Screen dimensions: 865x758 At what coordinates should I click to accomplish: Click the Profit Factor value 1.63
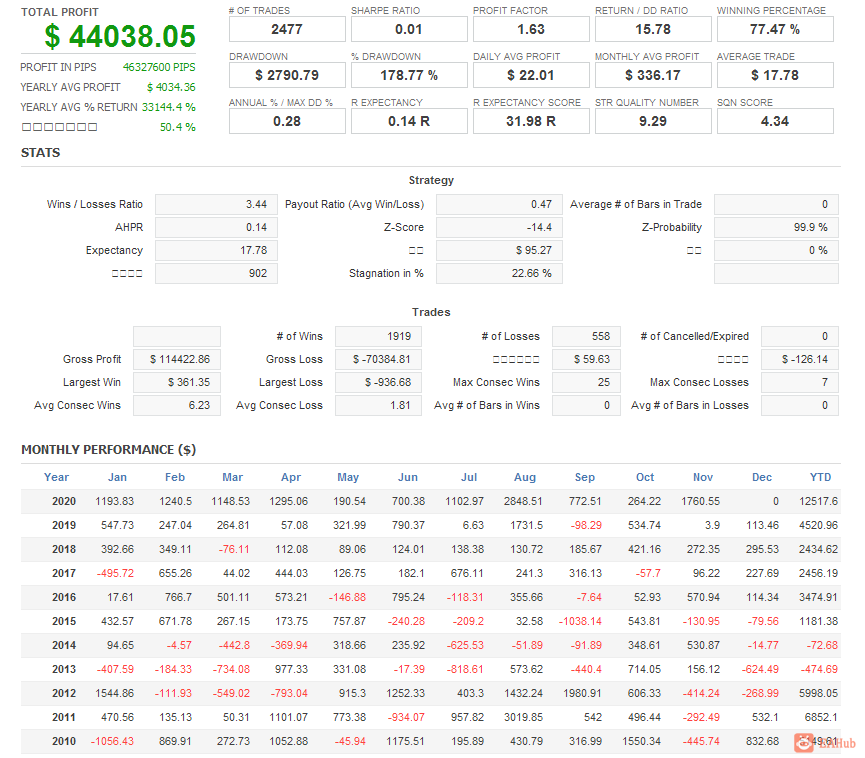[x=531, y=29]
